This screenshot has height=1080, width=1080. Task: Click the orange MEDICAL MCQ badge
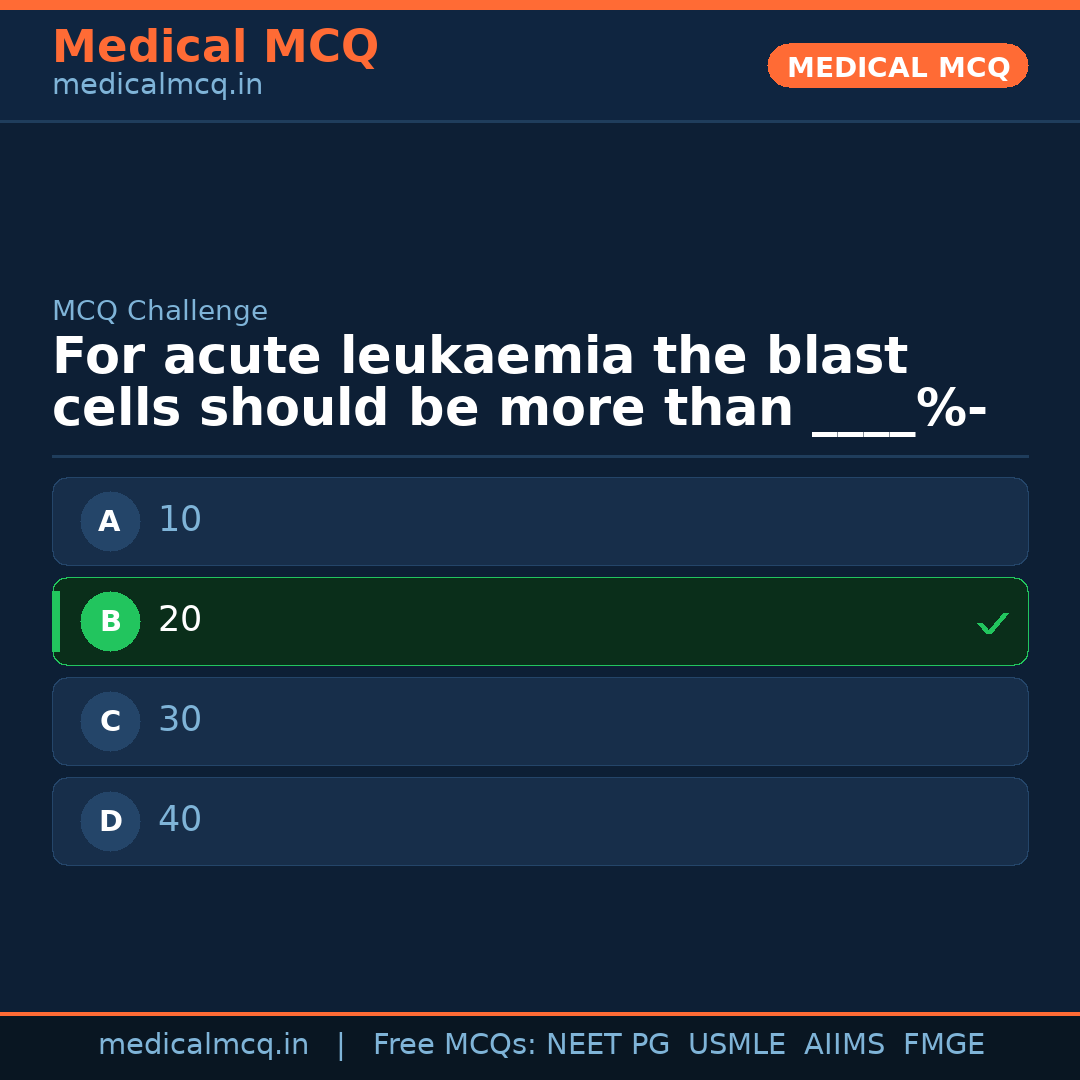[x=897, y=67]
